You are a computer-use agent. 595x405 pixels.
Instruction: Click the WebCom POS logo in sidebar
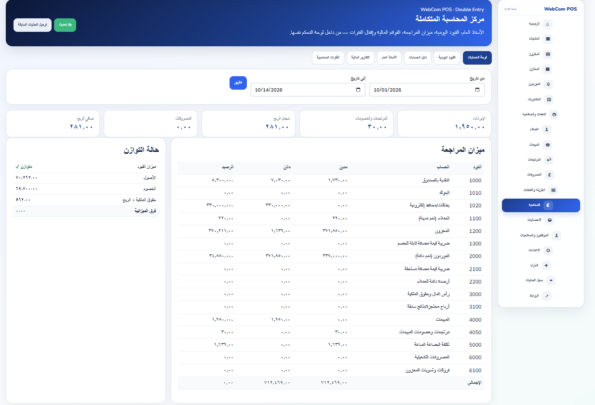(x=560, y=9)
